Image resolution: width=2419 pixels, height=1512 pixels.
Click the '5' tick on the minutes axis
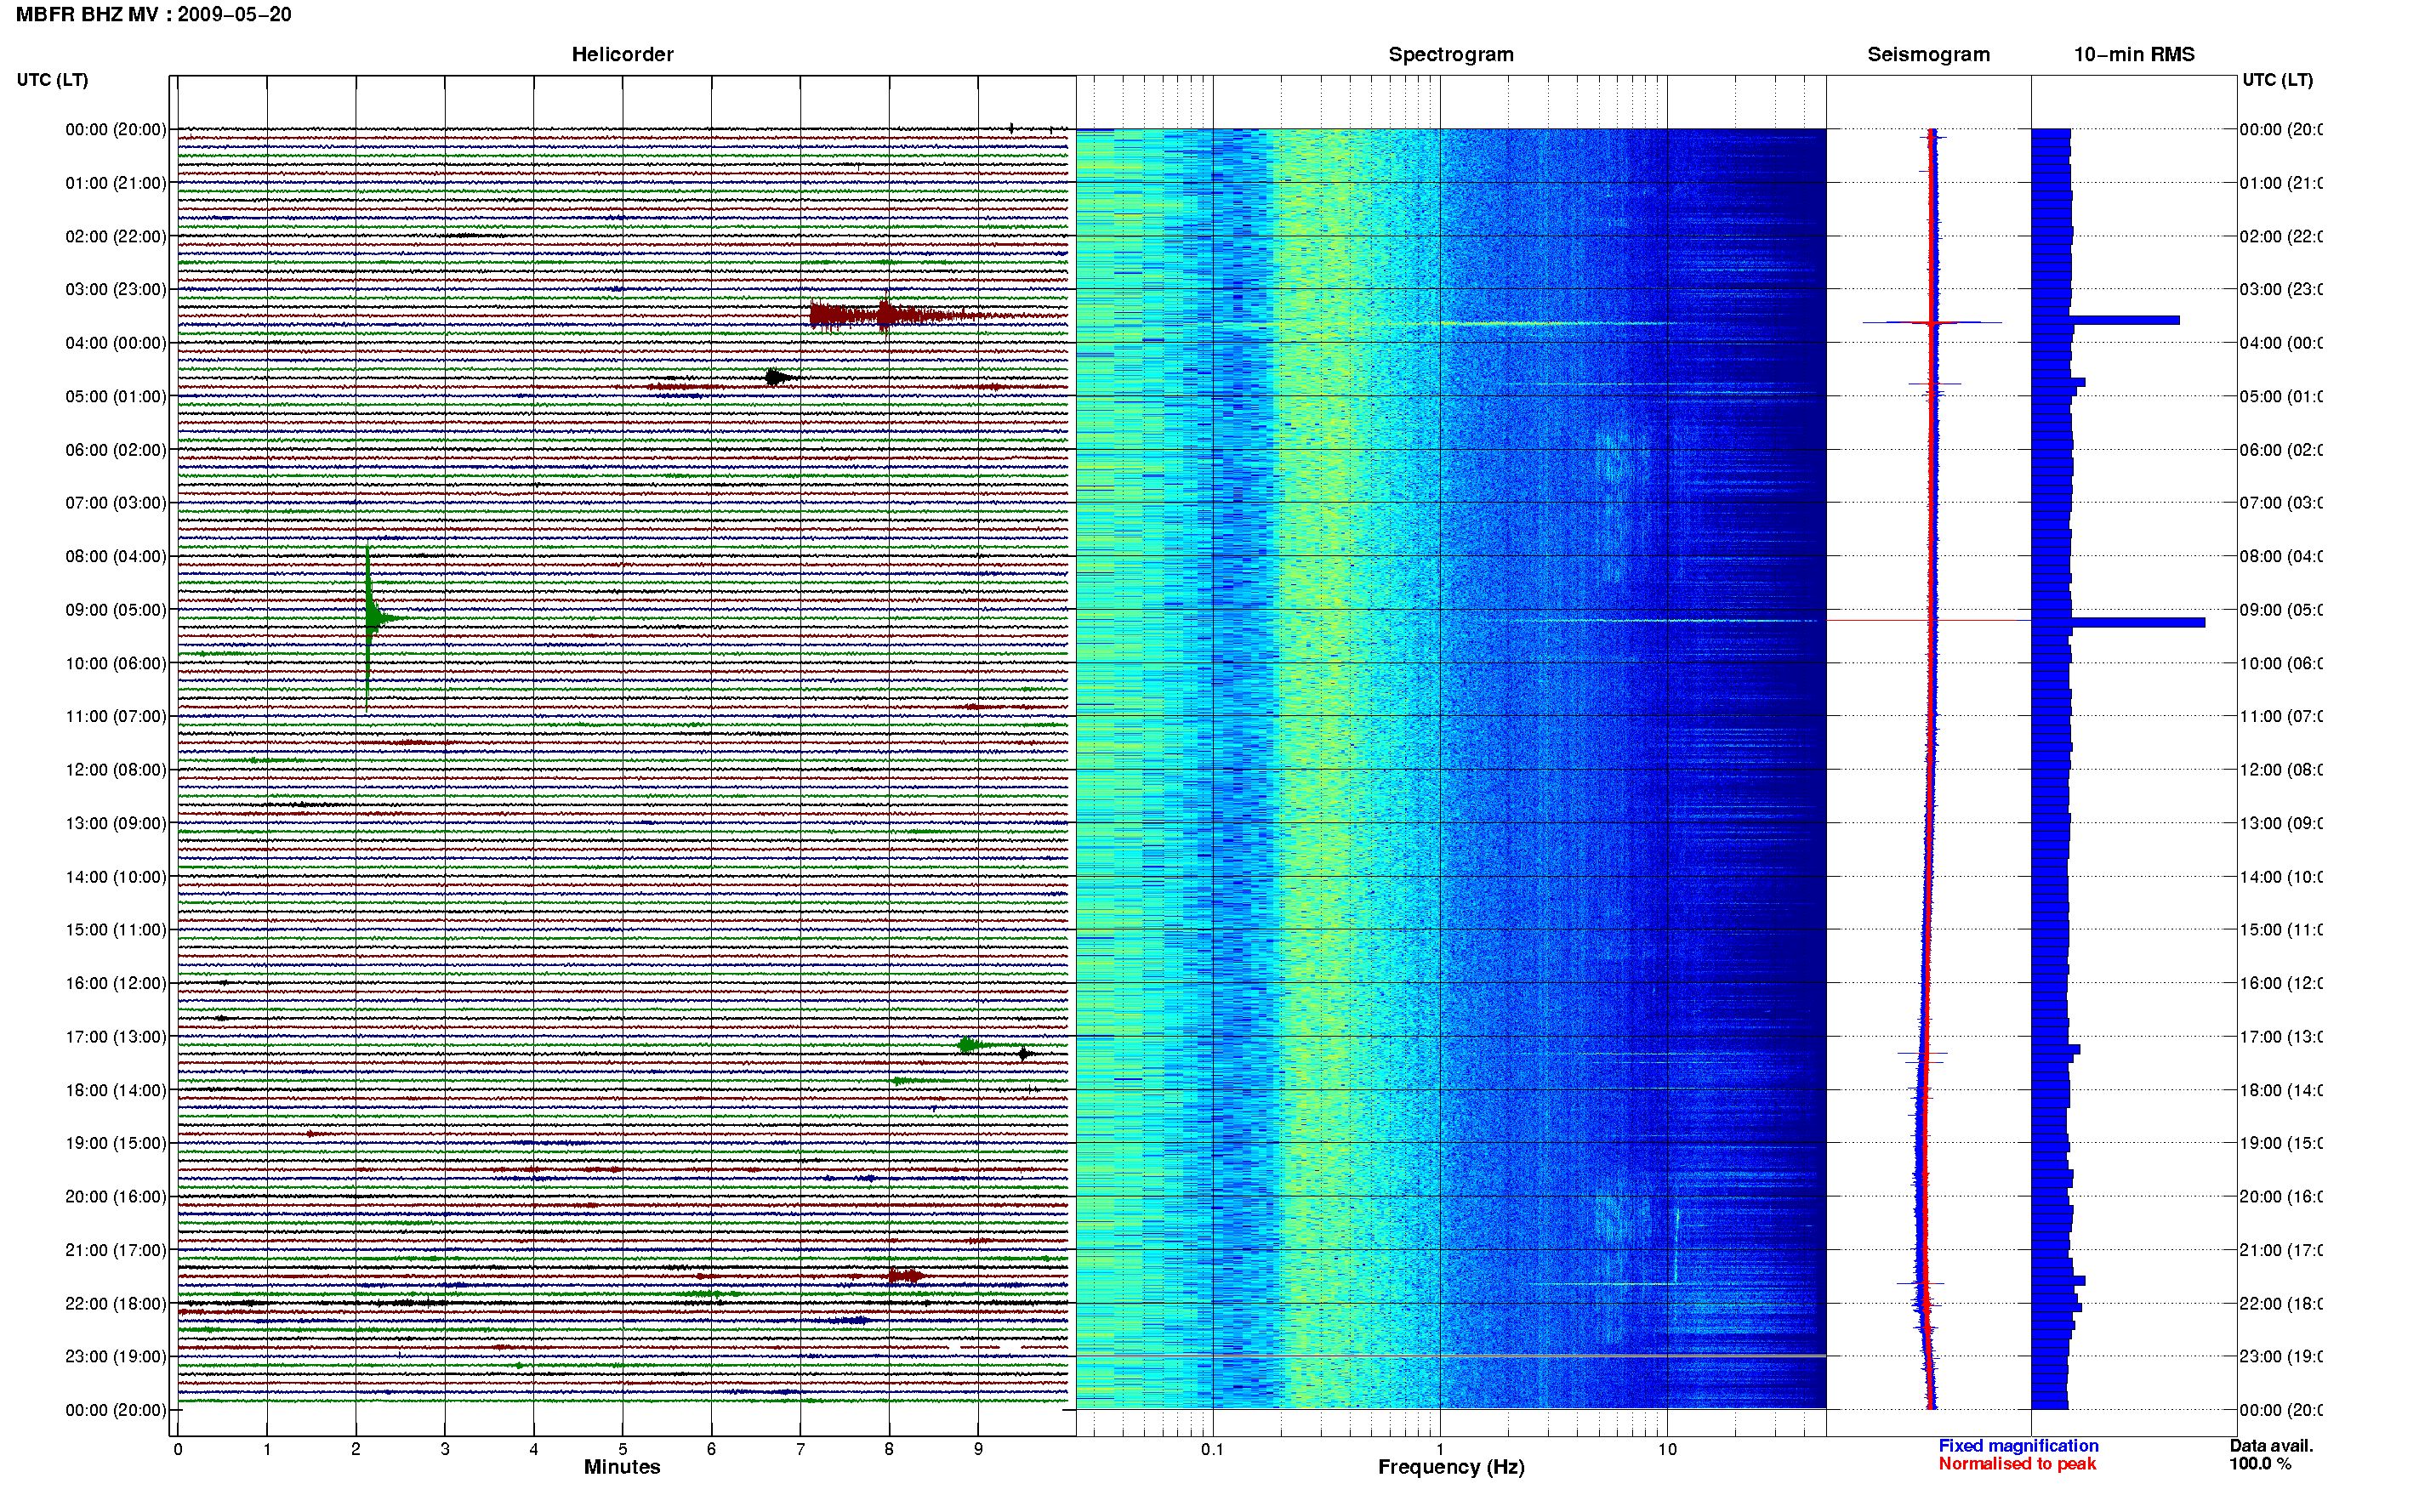click(x=622, y=1449)
